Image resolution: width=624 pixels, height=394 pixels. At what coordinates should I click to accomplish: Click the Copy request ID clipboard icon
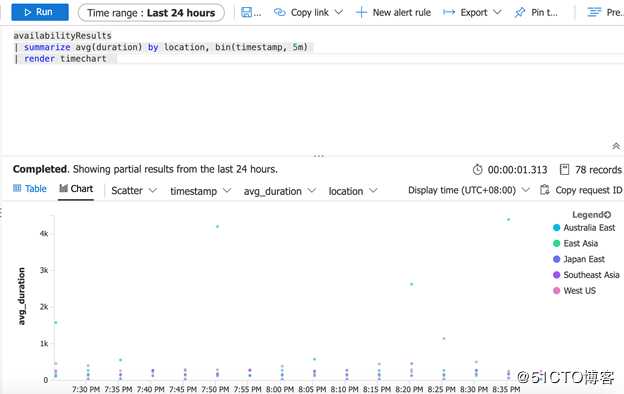[544, 190]
